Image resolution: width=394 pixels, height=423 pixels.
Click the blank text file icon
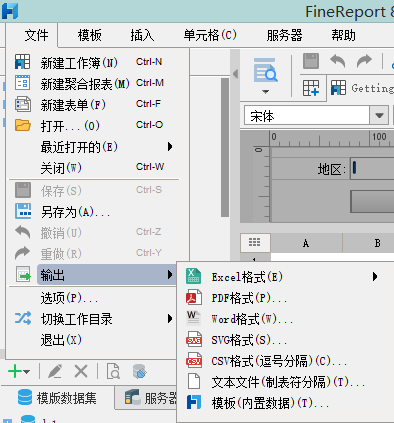pos(194,382)
